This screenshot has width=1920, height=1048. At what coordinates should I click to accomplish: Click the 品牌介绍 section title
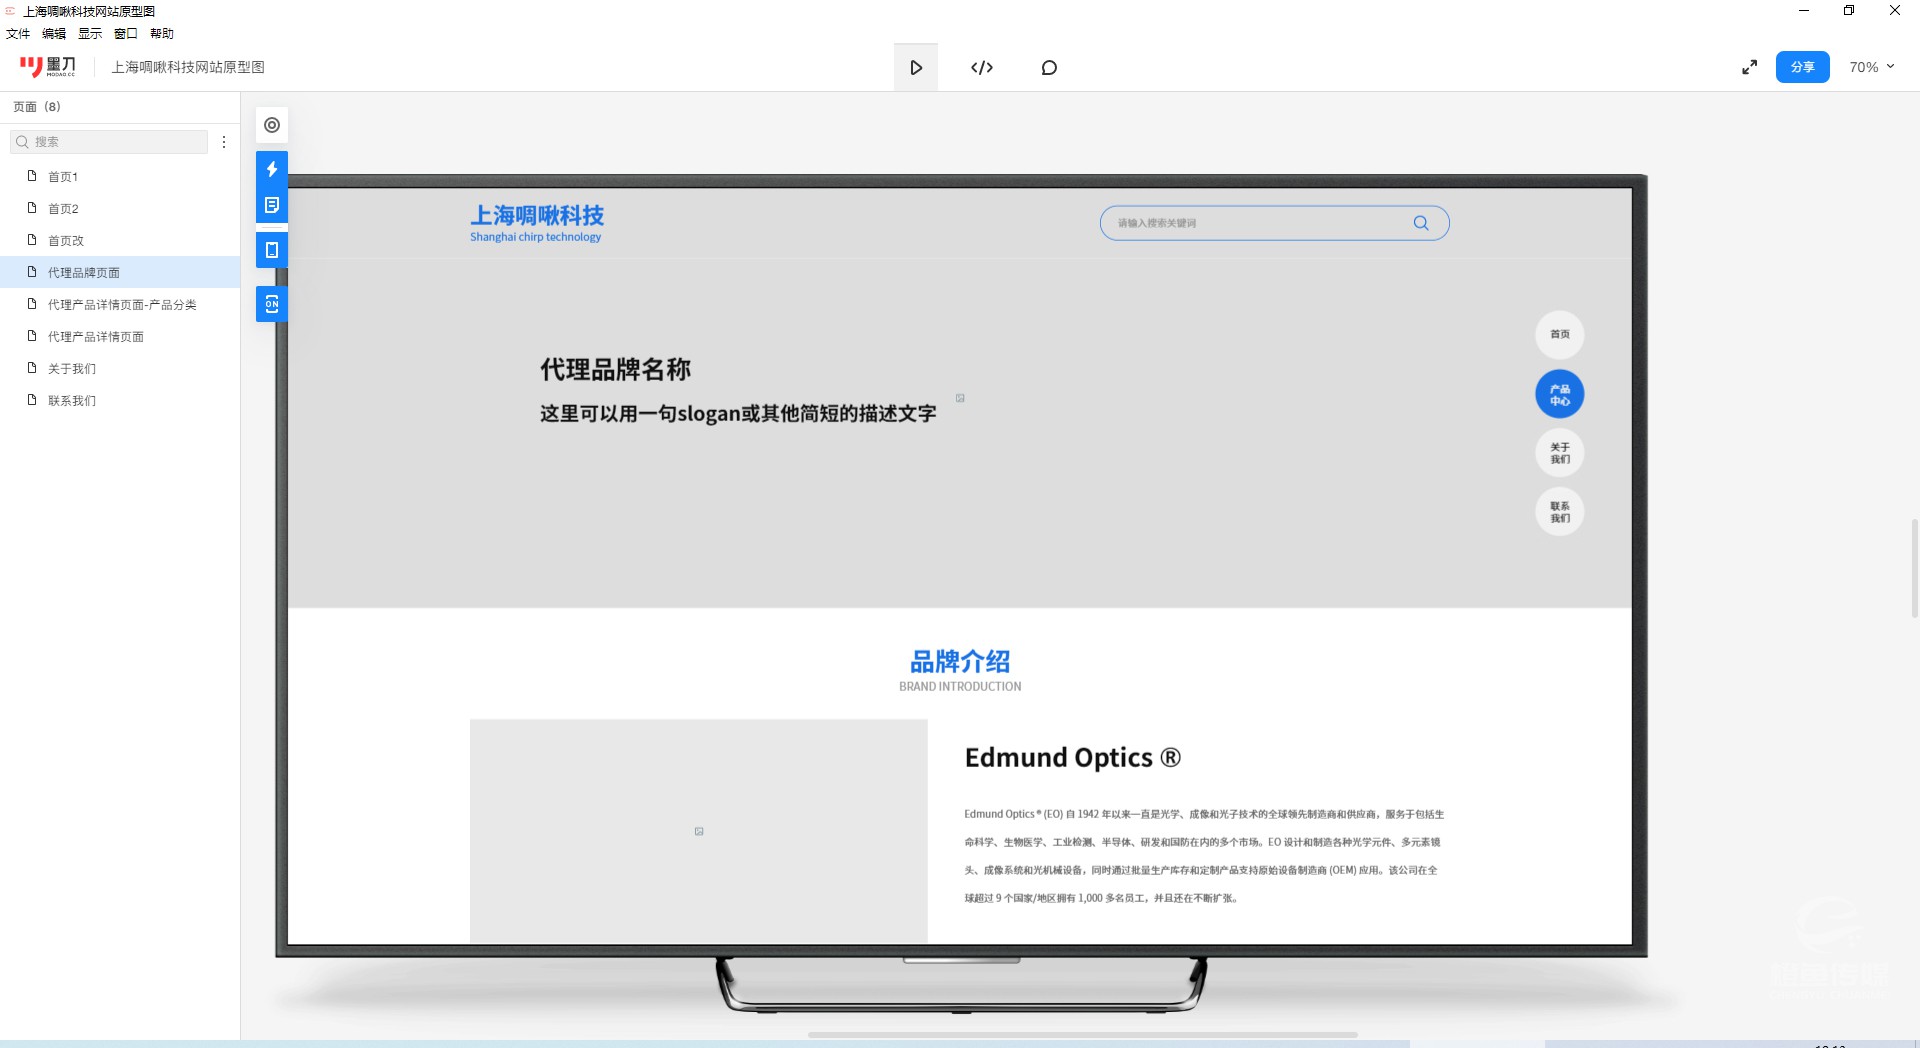960,661
